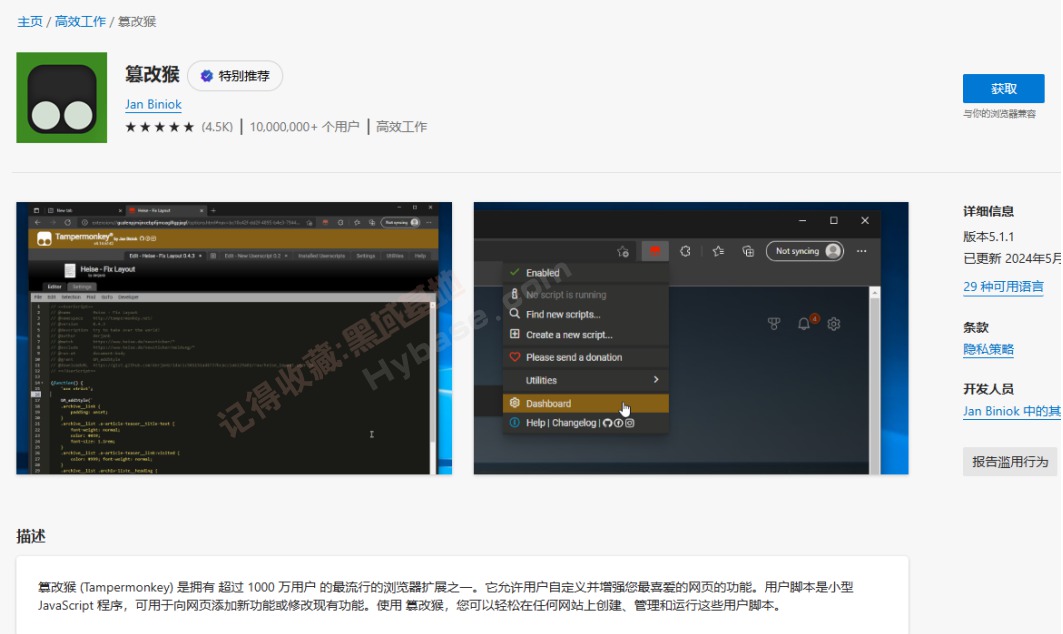Click the five-star rating row

160,127
